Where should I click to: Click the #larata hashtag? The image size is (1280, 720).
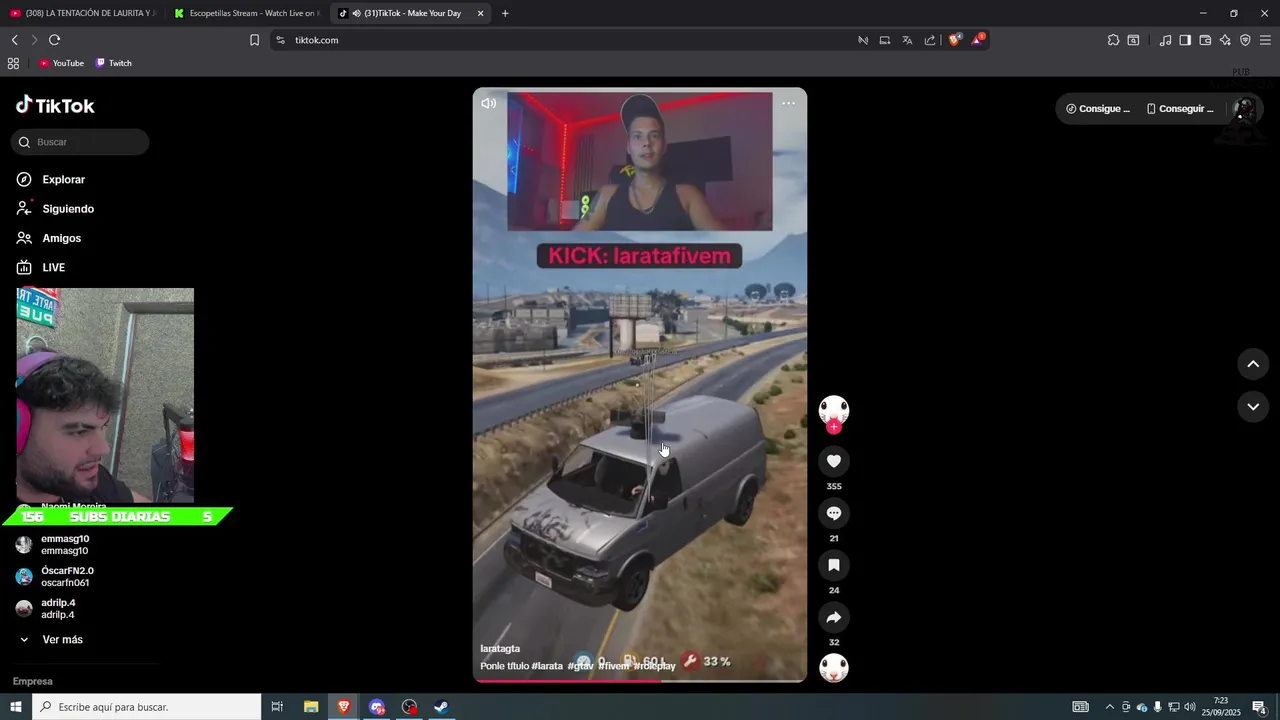click(547, 665)
